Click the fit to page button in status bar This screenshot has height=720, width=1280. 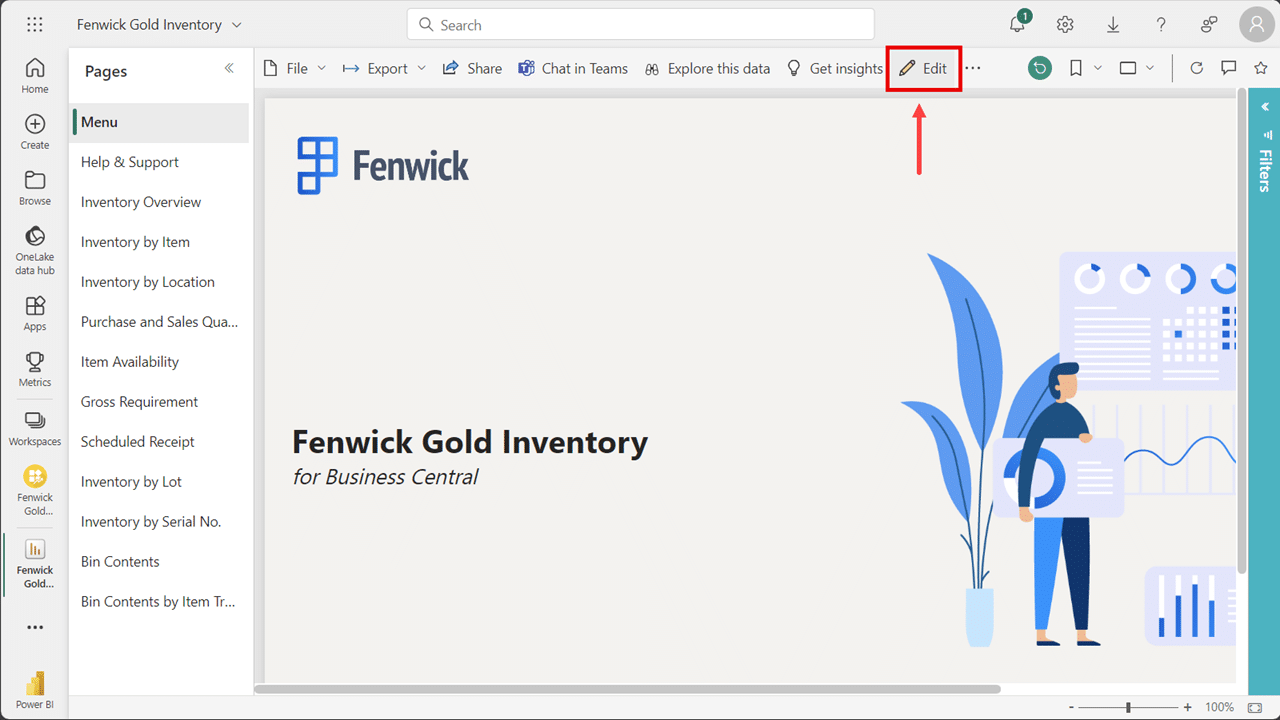point(1255,707)
